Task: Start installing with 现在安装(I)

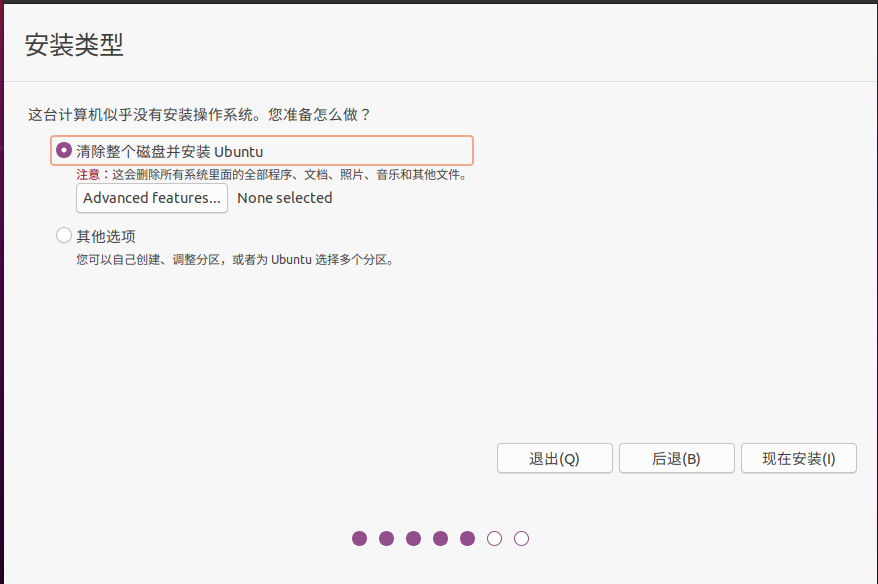Action: click(798, 459)
